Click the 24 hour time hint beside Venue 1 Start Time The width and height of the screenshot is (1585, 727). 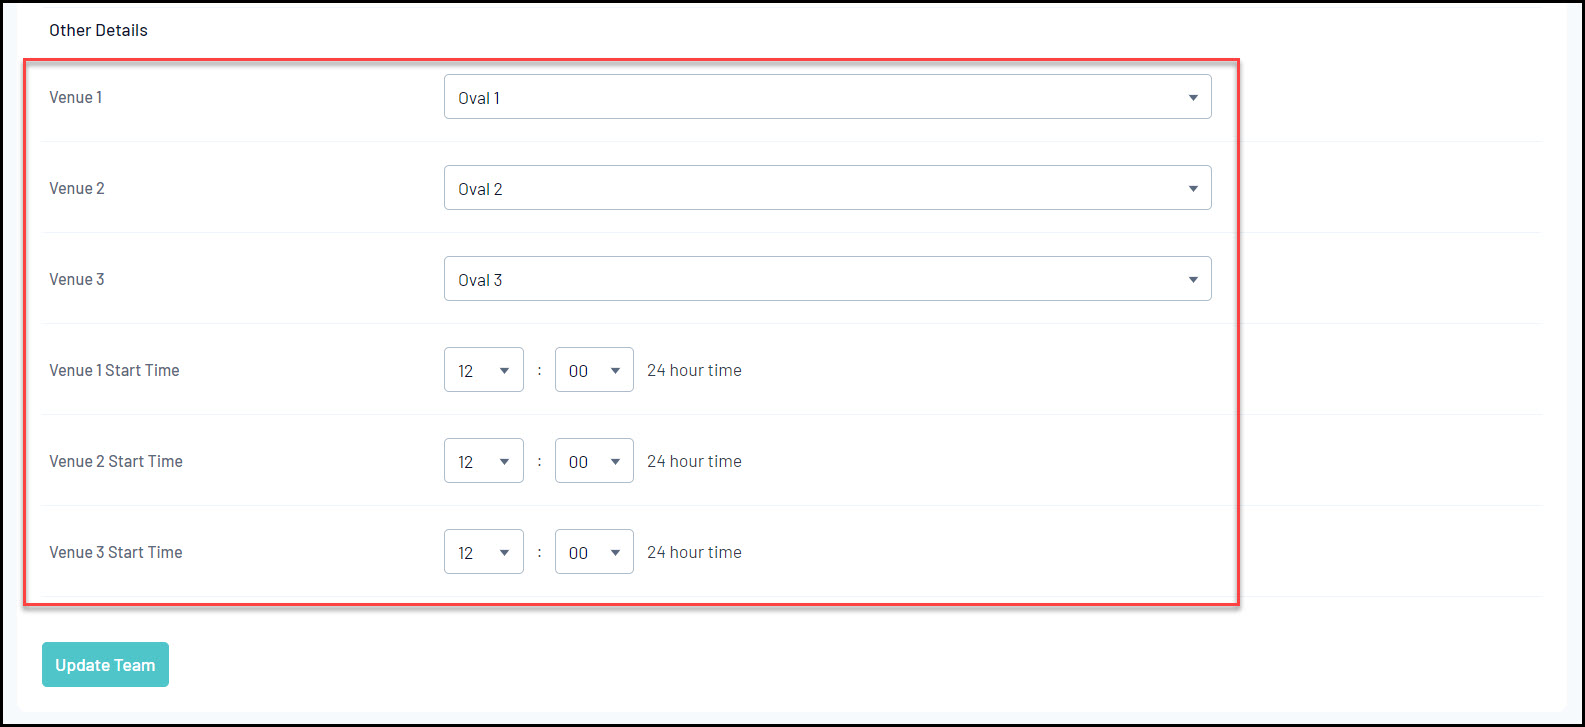[694, 370]
